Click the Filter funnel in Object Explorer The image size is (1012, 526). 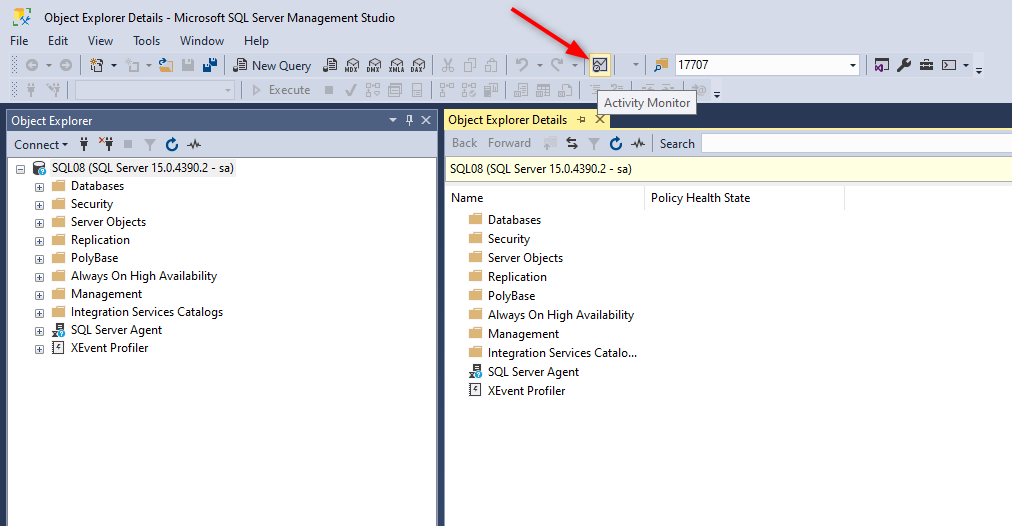[x=150, y=145]
